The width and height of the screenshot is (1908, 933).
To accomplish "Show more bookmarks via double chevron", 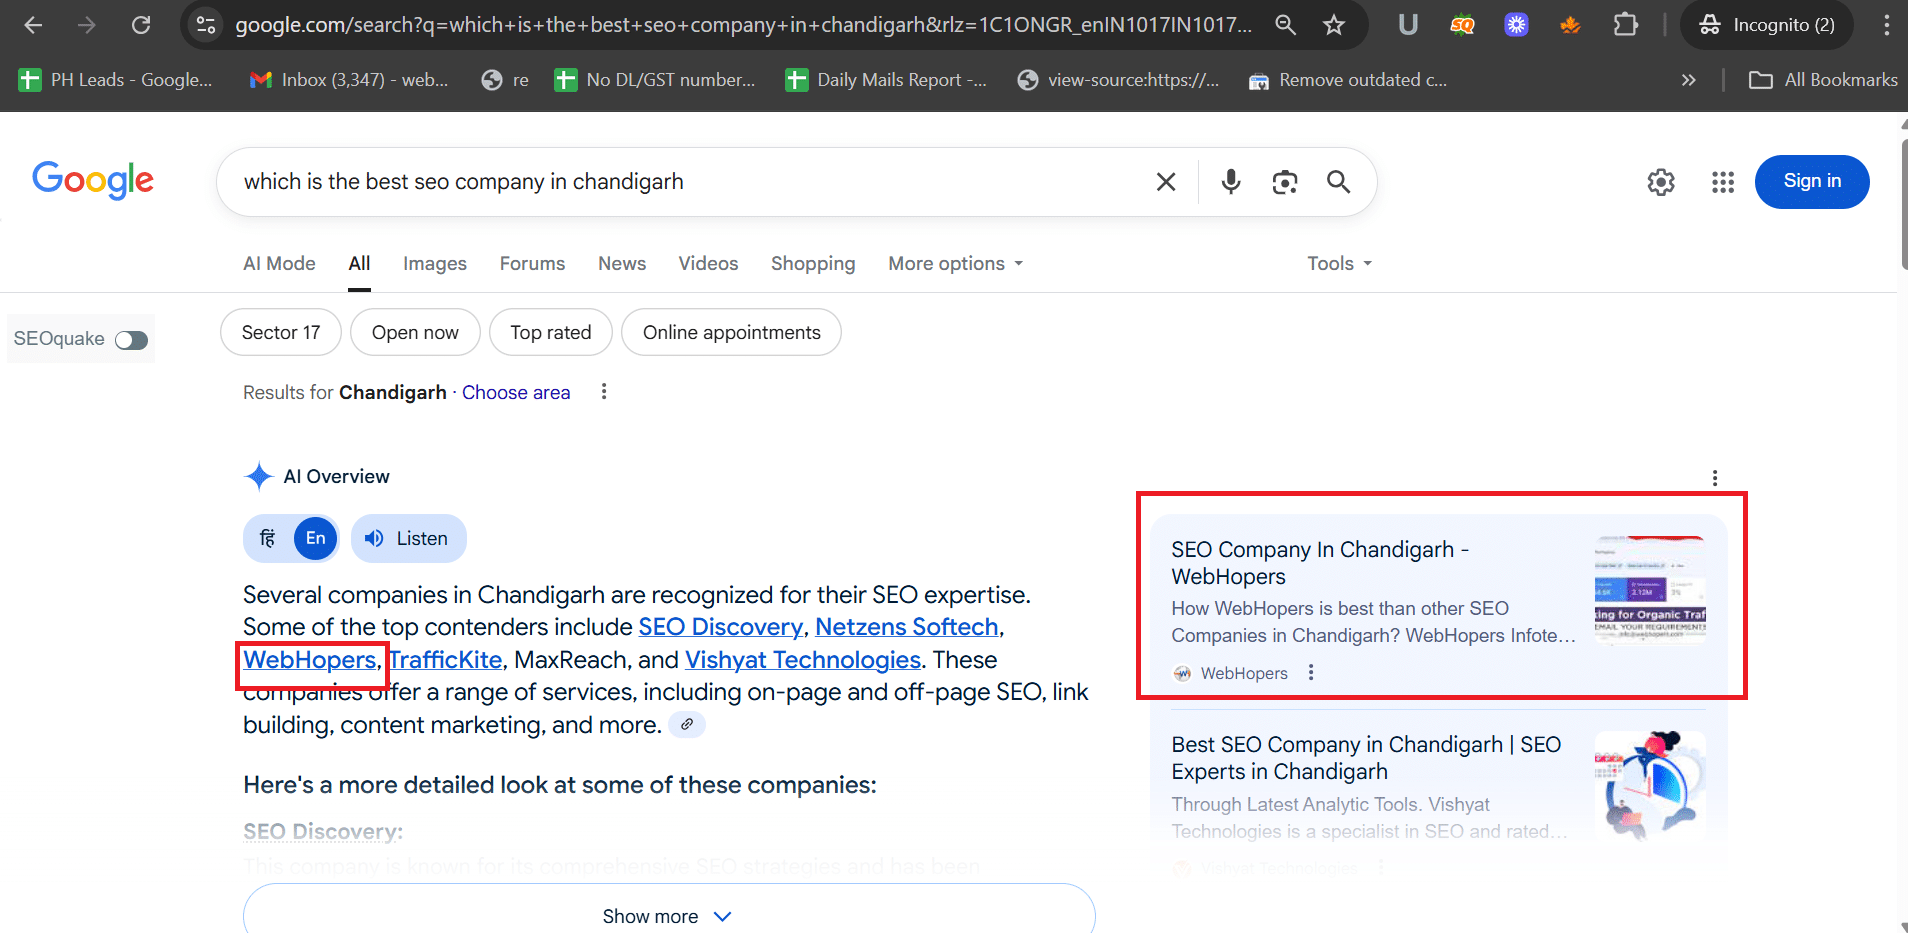I will (1689, 80).
